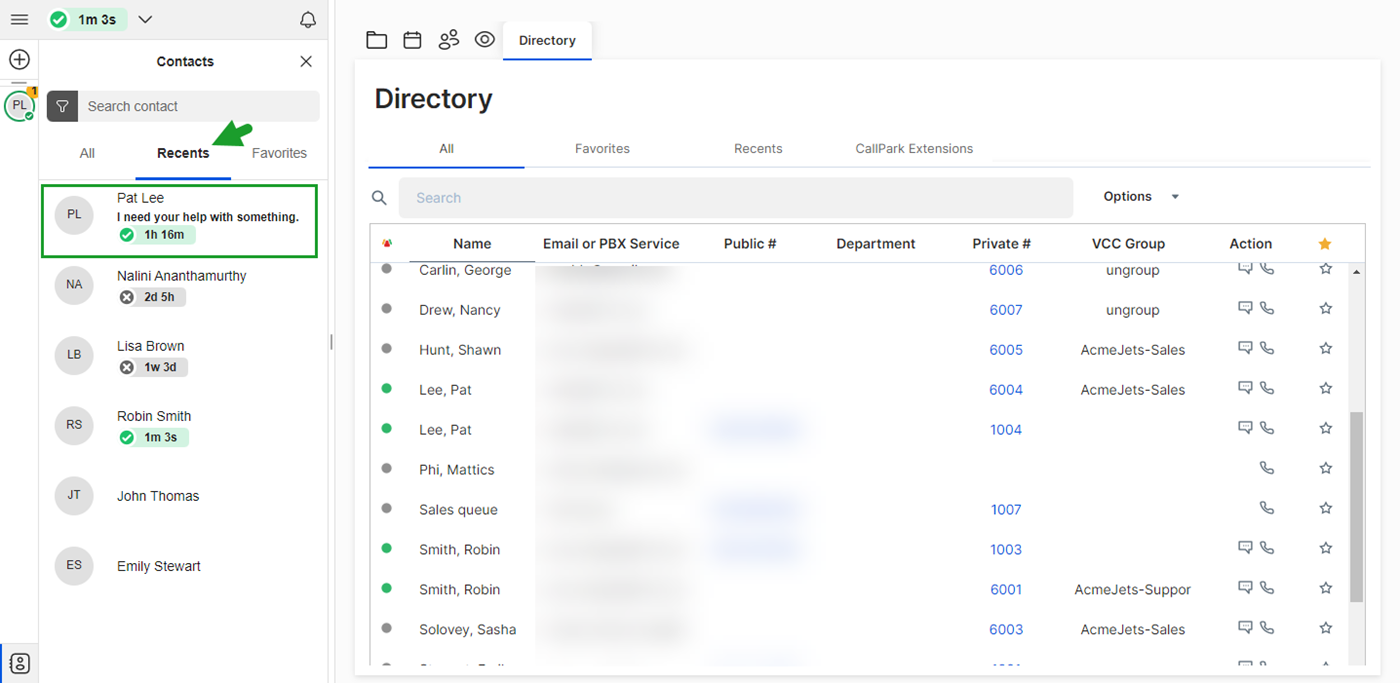Call Hunt, Shawn using phone icon
The width and height of the screenshot is (1400, 683).
click(1267, 349)
